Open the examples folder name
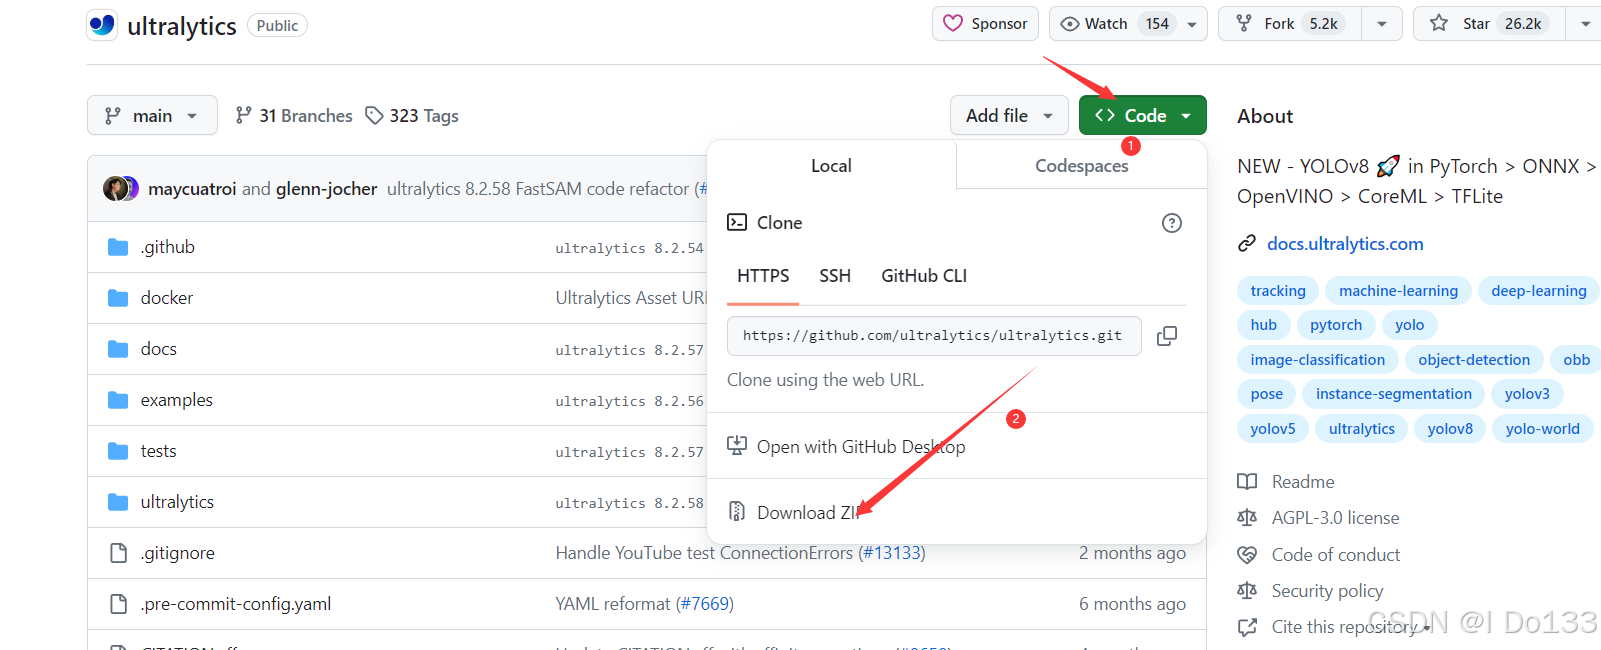Screen dimensions: 1601x650 coord(177,400)
